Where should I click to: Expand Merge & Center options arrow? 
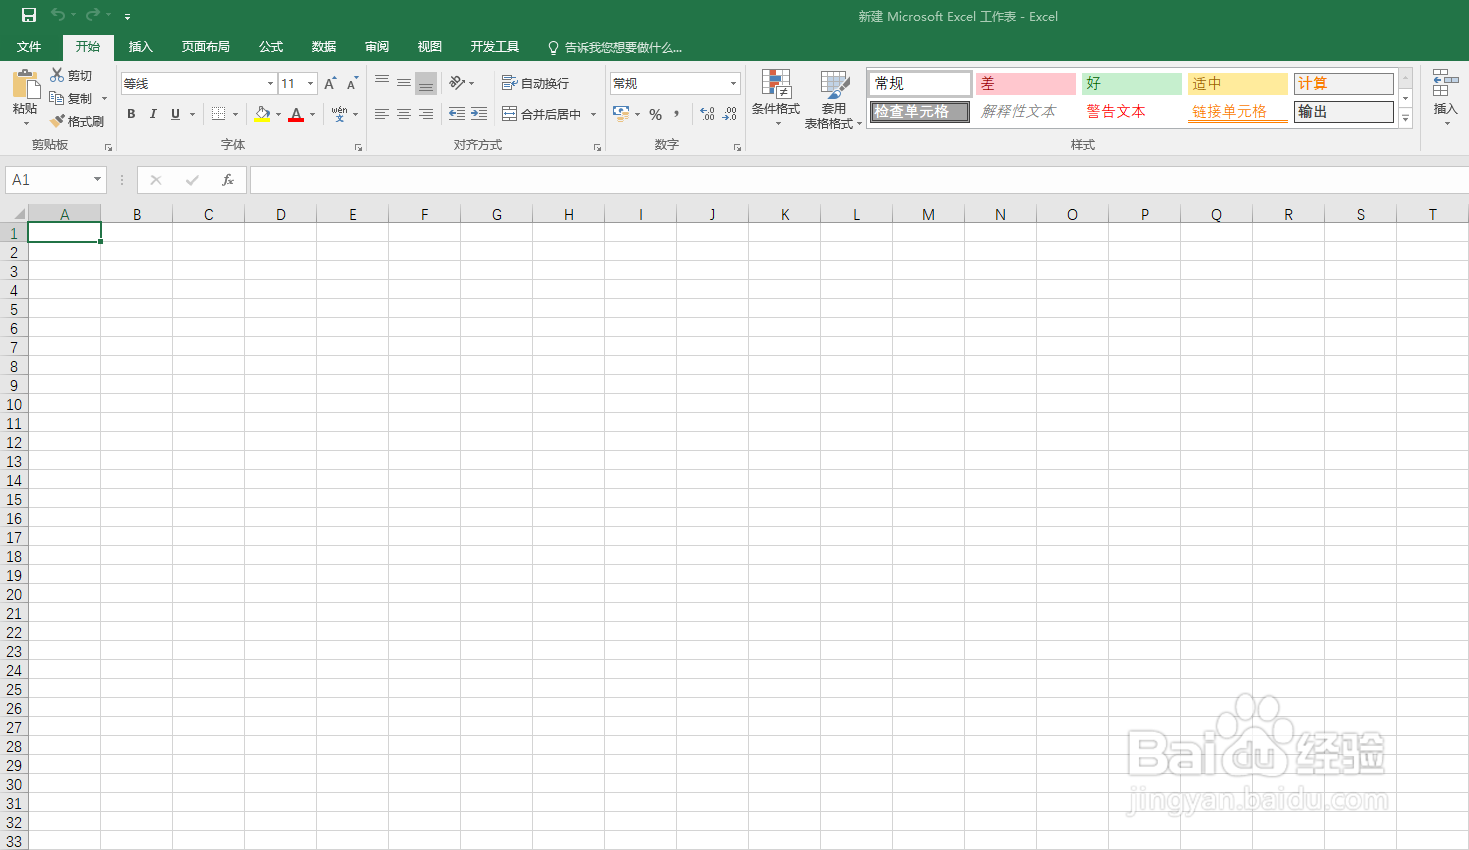pyautogui.click(x=593, y=114)
